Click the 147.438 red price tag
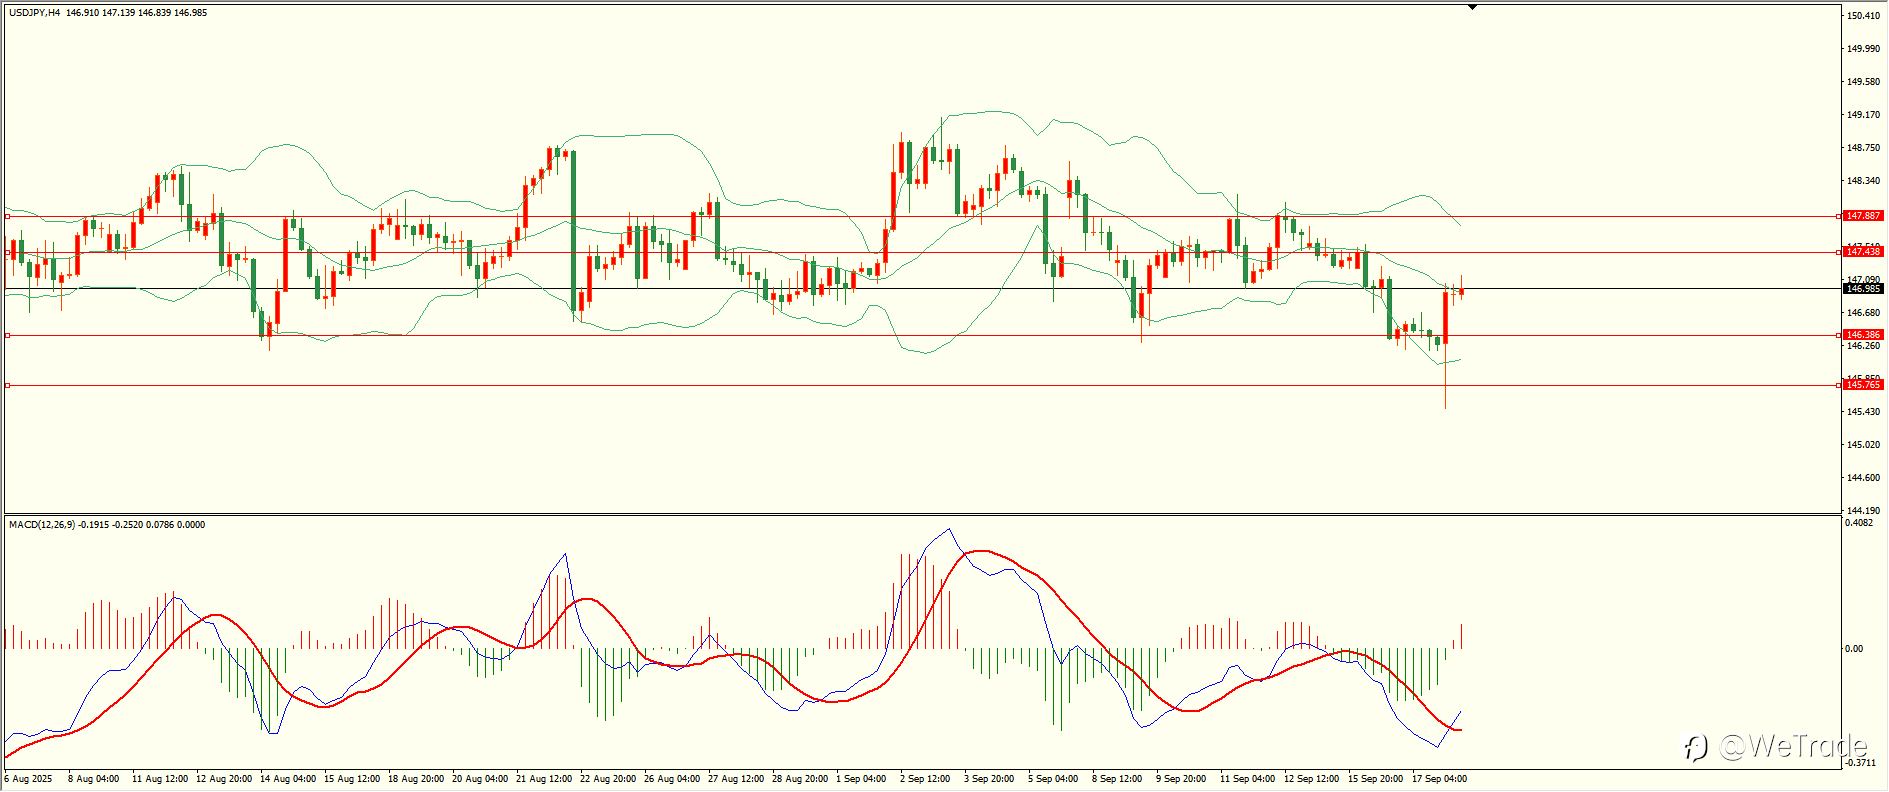Image resolution: width=1889 pixels, height=792 pixels. [1863, 252]
